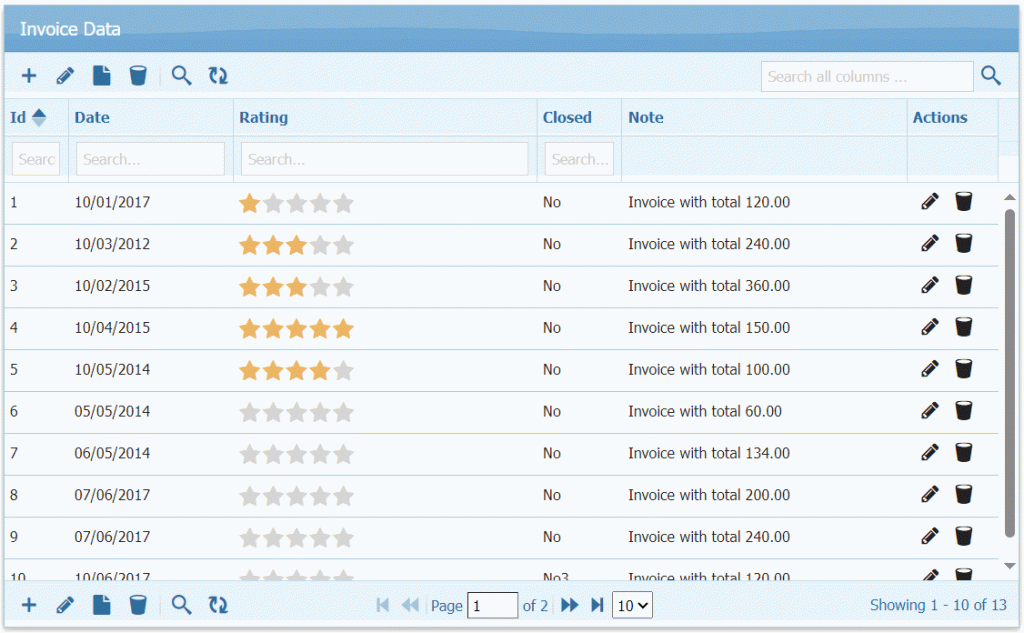The image size is (1024, 633).
Task: Sort by the Id column sort arrows
Action: (39, 117)
